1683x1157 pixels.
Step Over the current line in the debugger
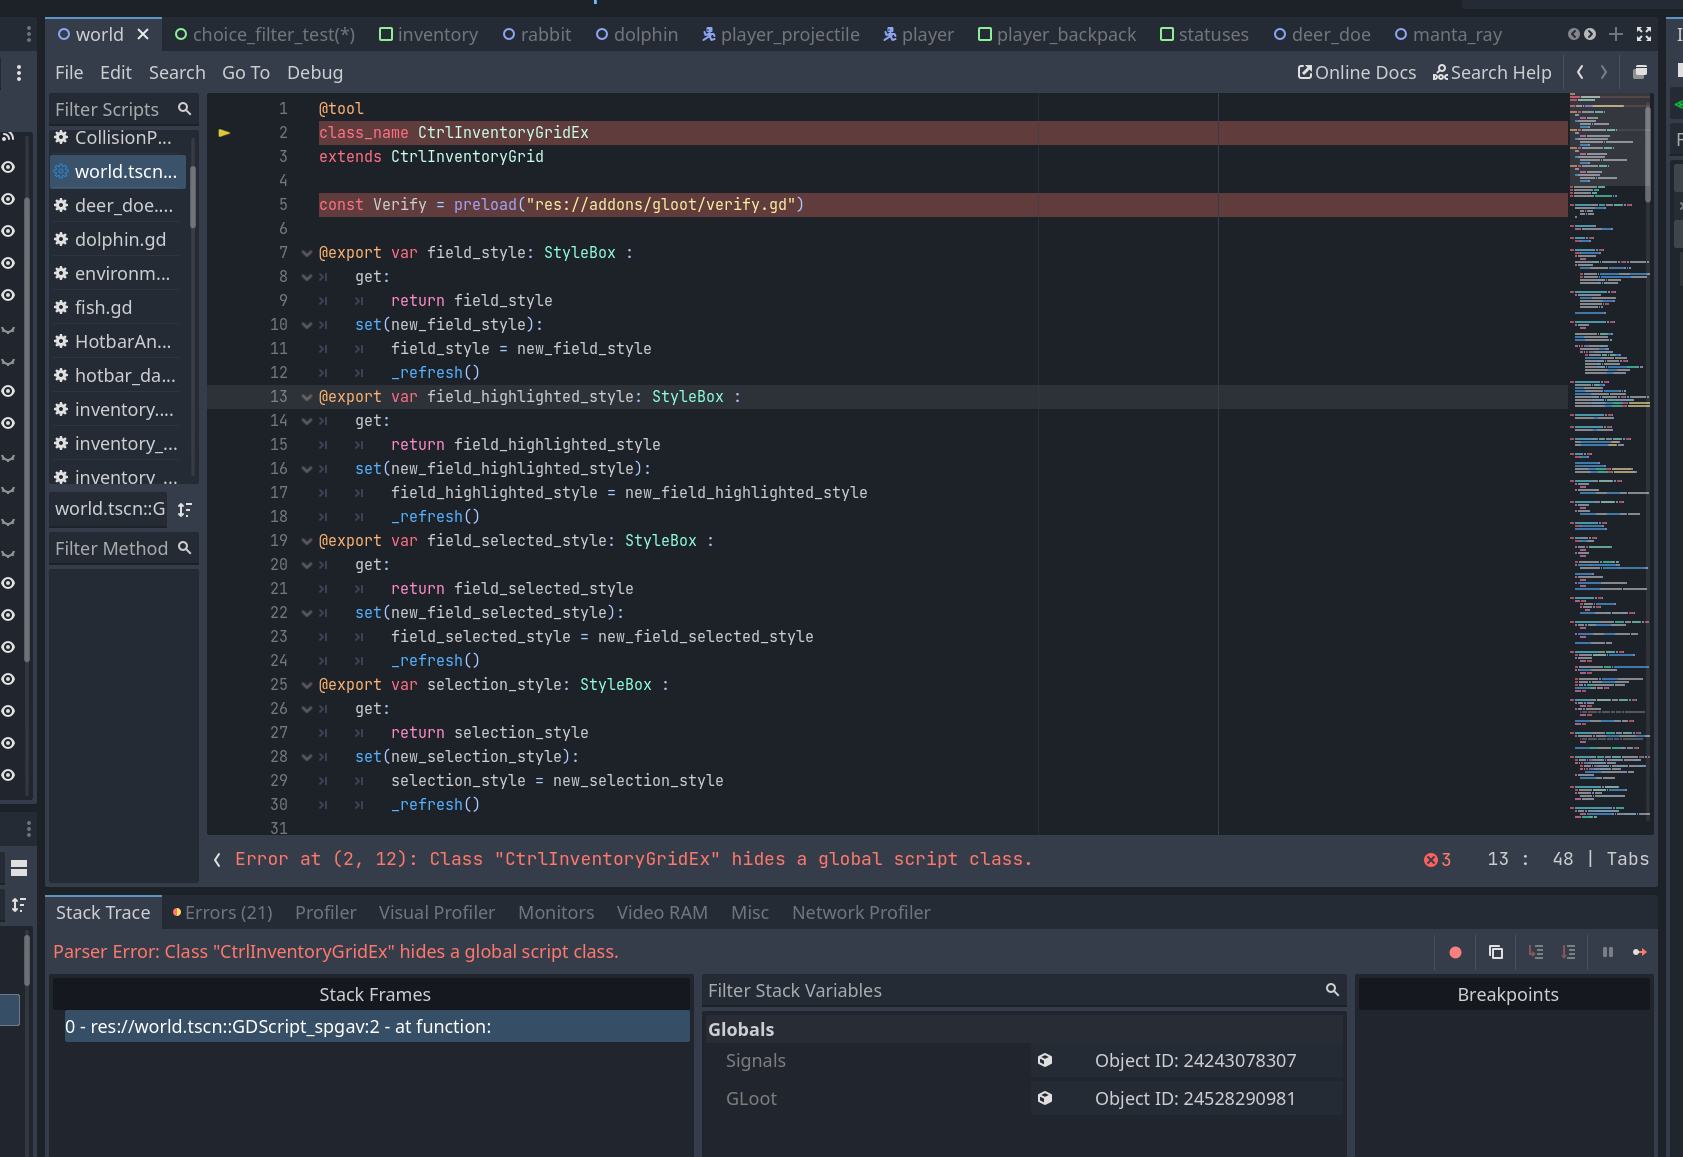pyautogui.click(x=1570, y=952)
